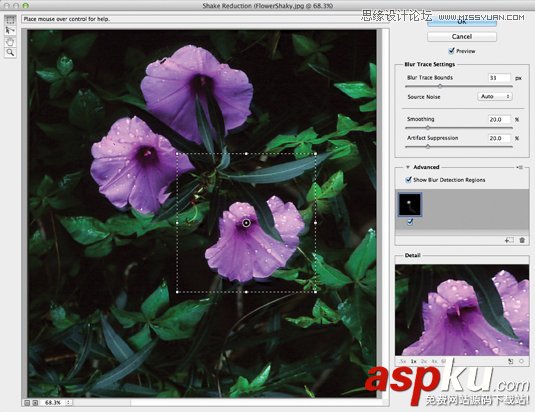
Task: Add a suggested blur trace icon
Action: click(509, 240)
